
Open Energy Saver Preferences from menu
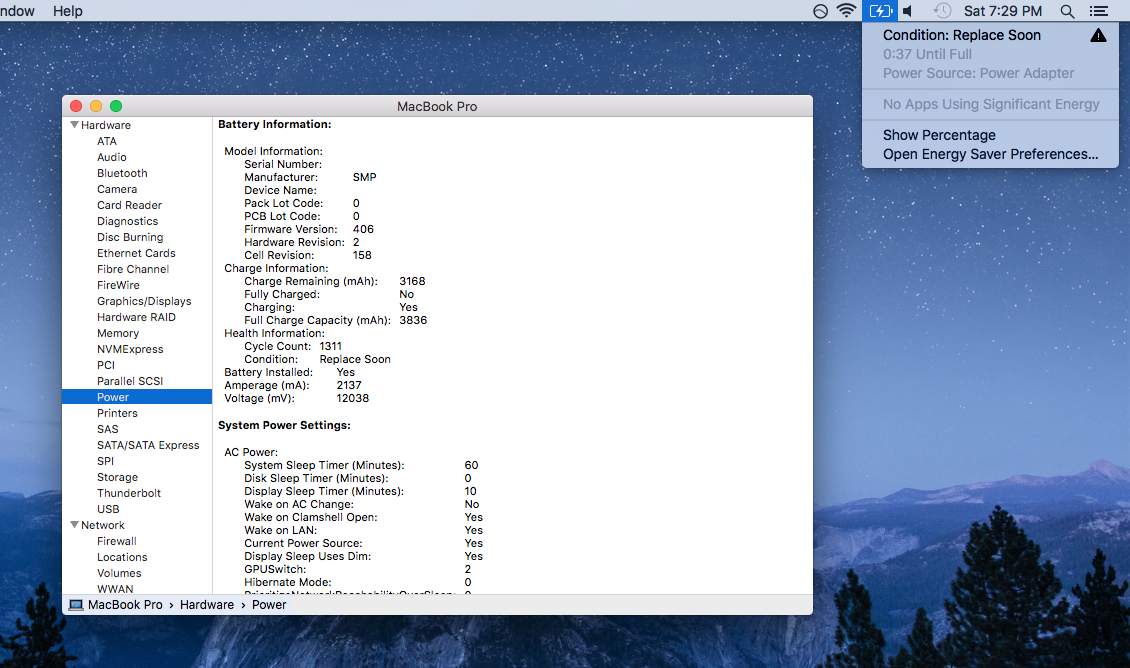click(x=990, y=154)
